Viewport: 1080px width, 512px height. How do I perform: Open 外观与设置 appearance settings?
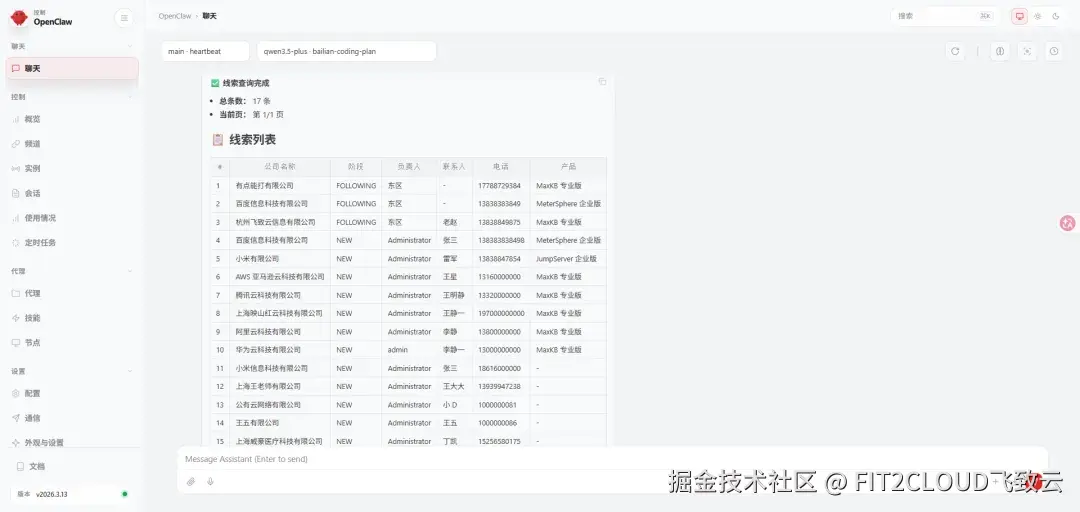72,442
